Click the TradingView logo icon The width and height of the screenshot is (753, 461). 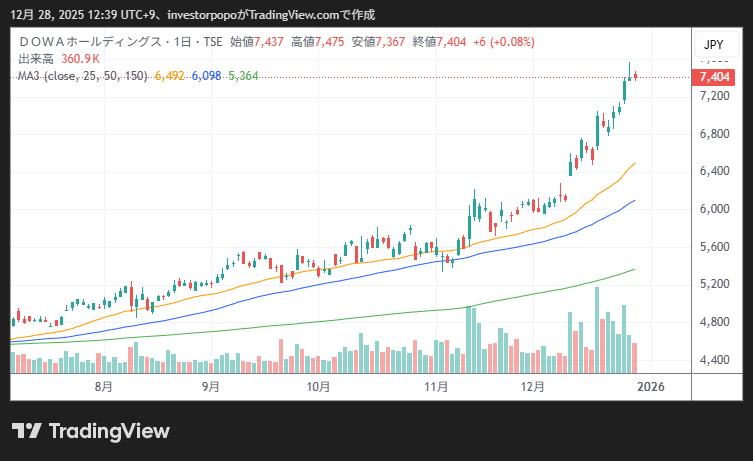26,431
